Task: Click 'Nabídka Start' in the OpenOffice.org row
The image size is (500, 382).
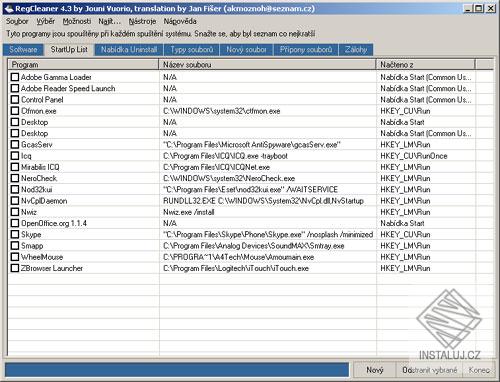Action: pos(402,223)
